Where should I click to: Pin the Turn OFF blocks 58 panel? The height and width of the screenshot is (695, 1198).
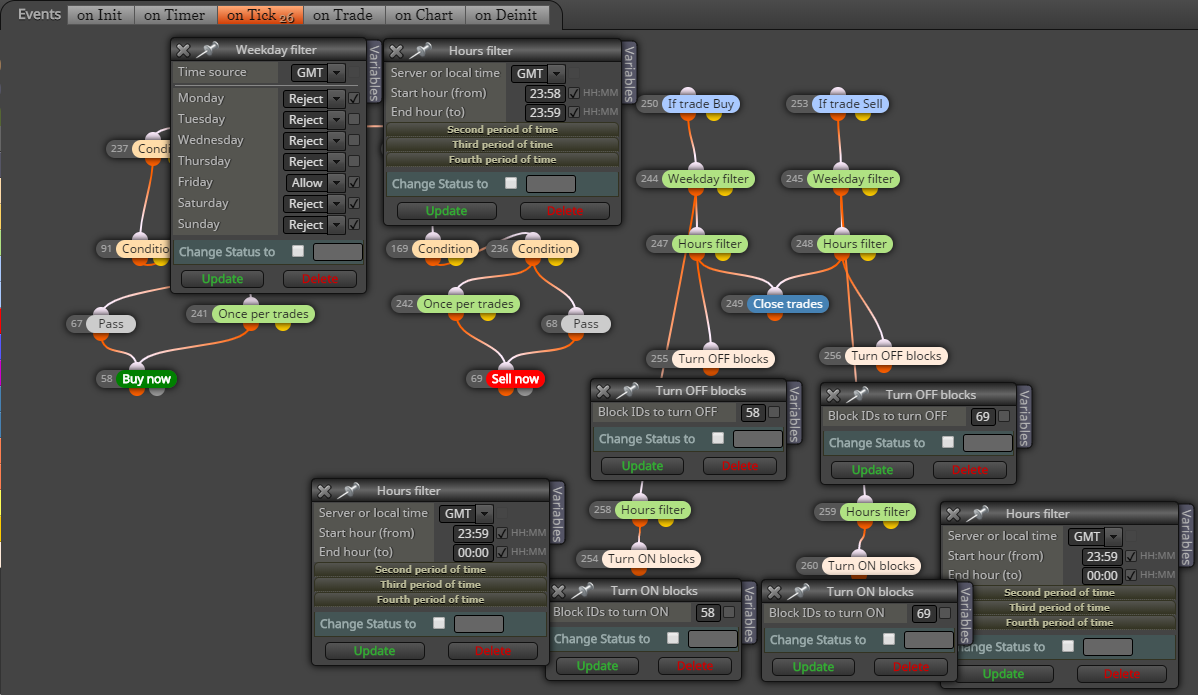pyautogui.click(x=627, y=390)
